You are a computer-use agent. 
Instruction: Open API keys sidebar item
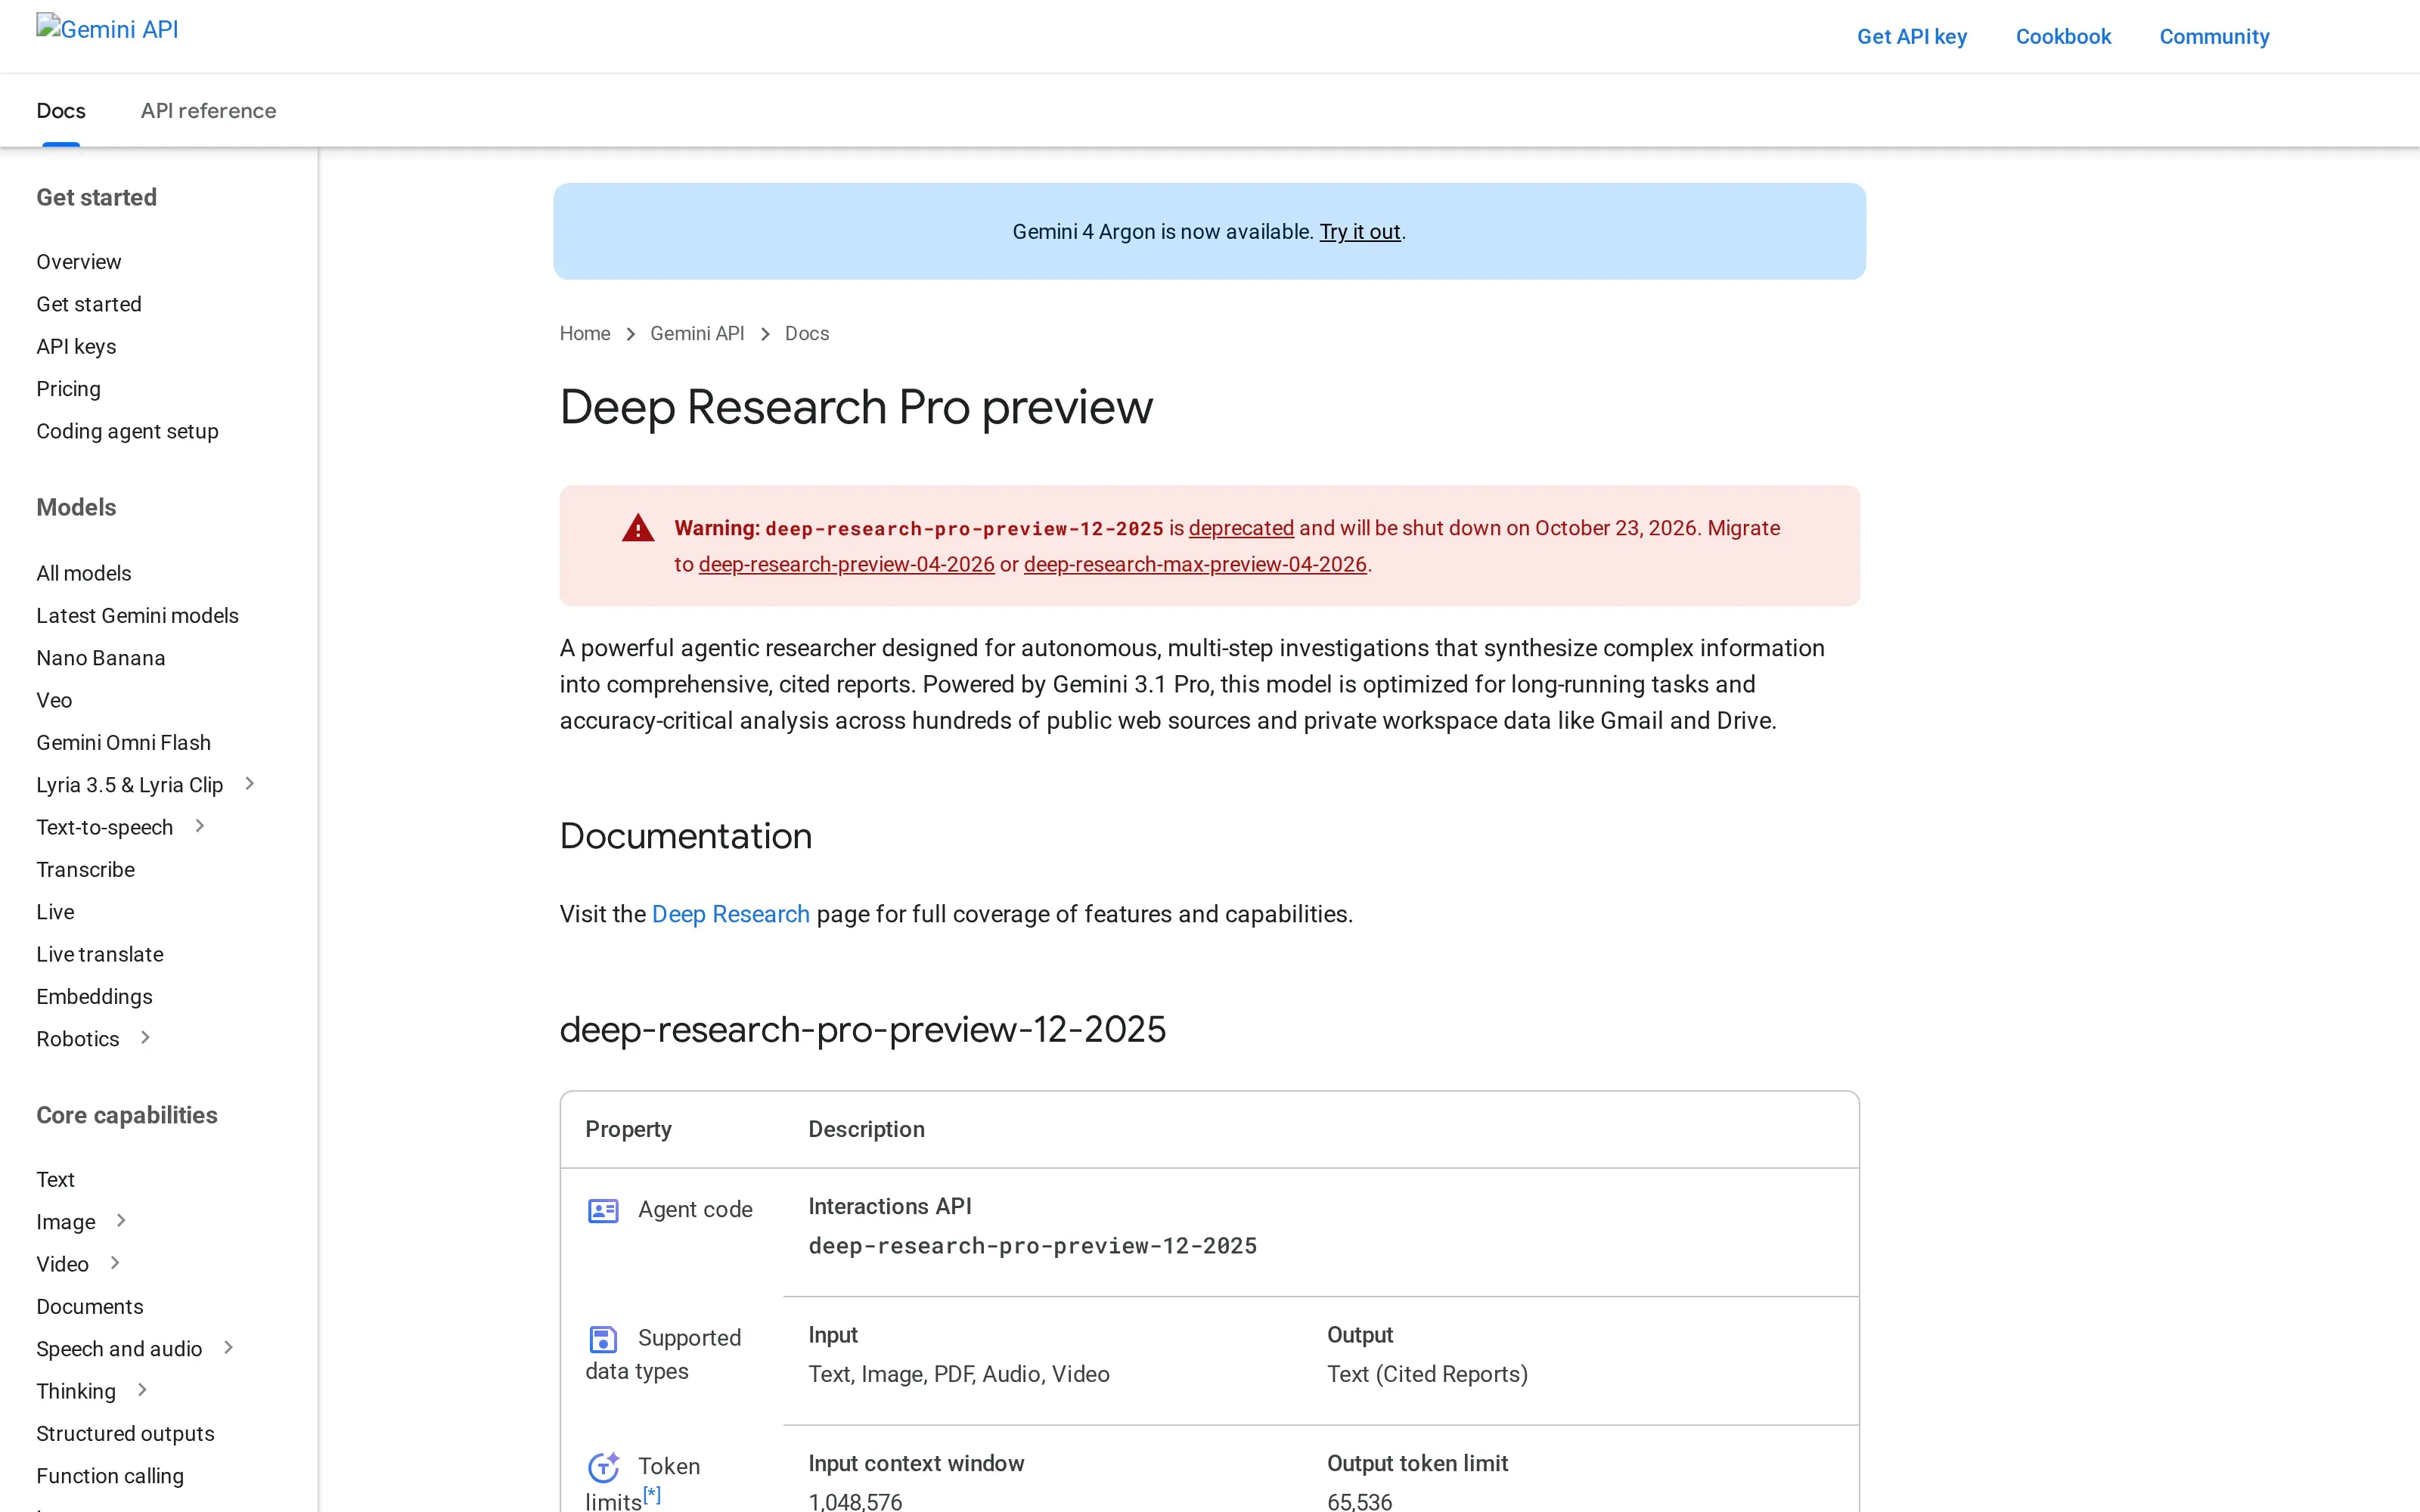pos(76,347)
